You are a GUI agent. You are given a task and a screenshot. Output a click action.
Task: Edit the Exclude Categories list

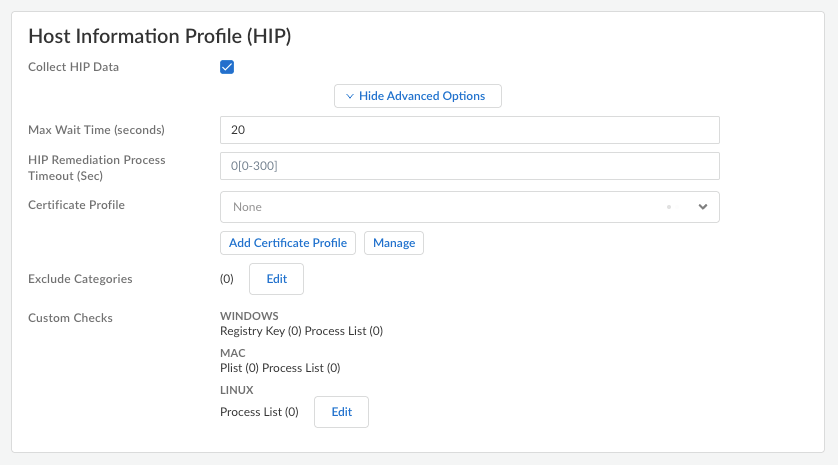276,279
